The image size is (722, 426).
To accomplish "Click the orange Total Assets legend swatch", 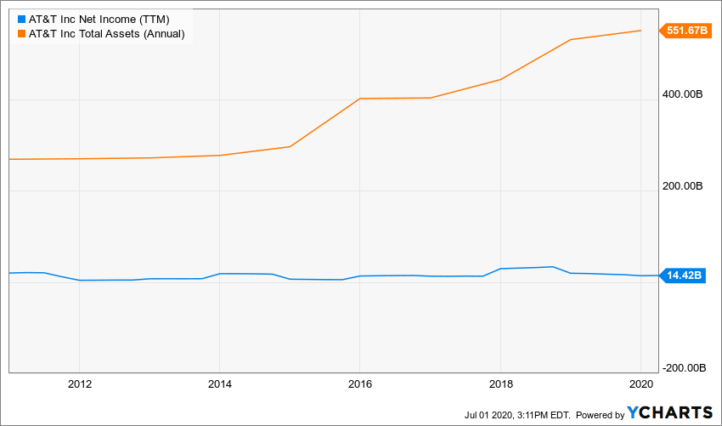I will point(21,34).
